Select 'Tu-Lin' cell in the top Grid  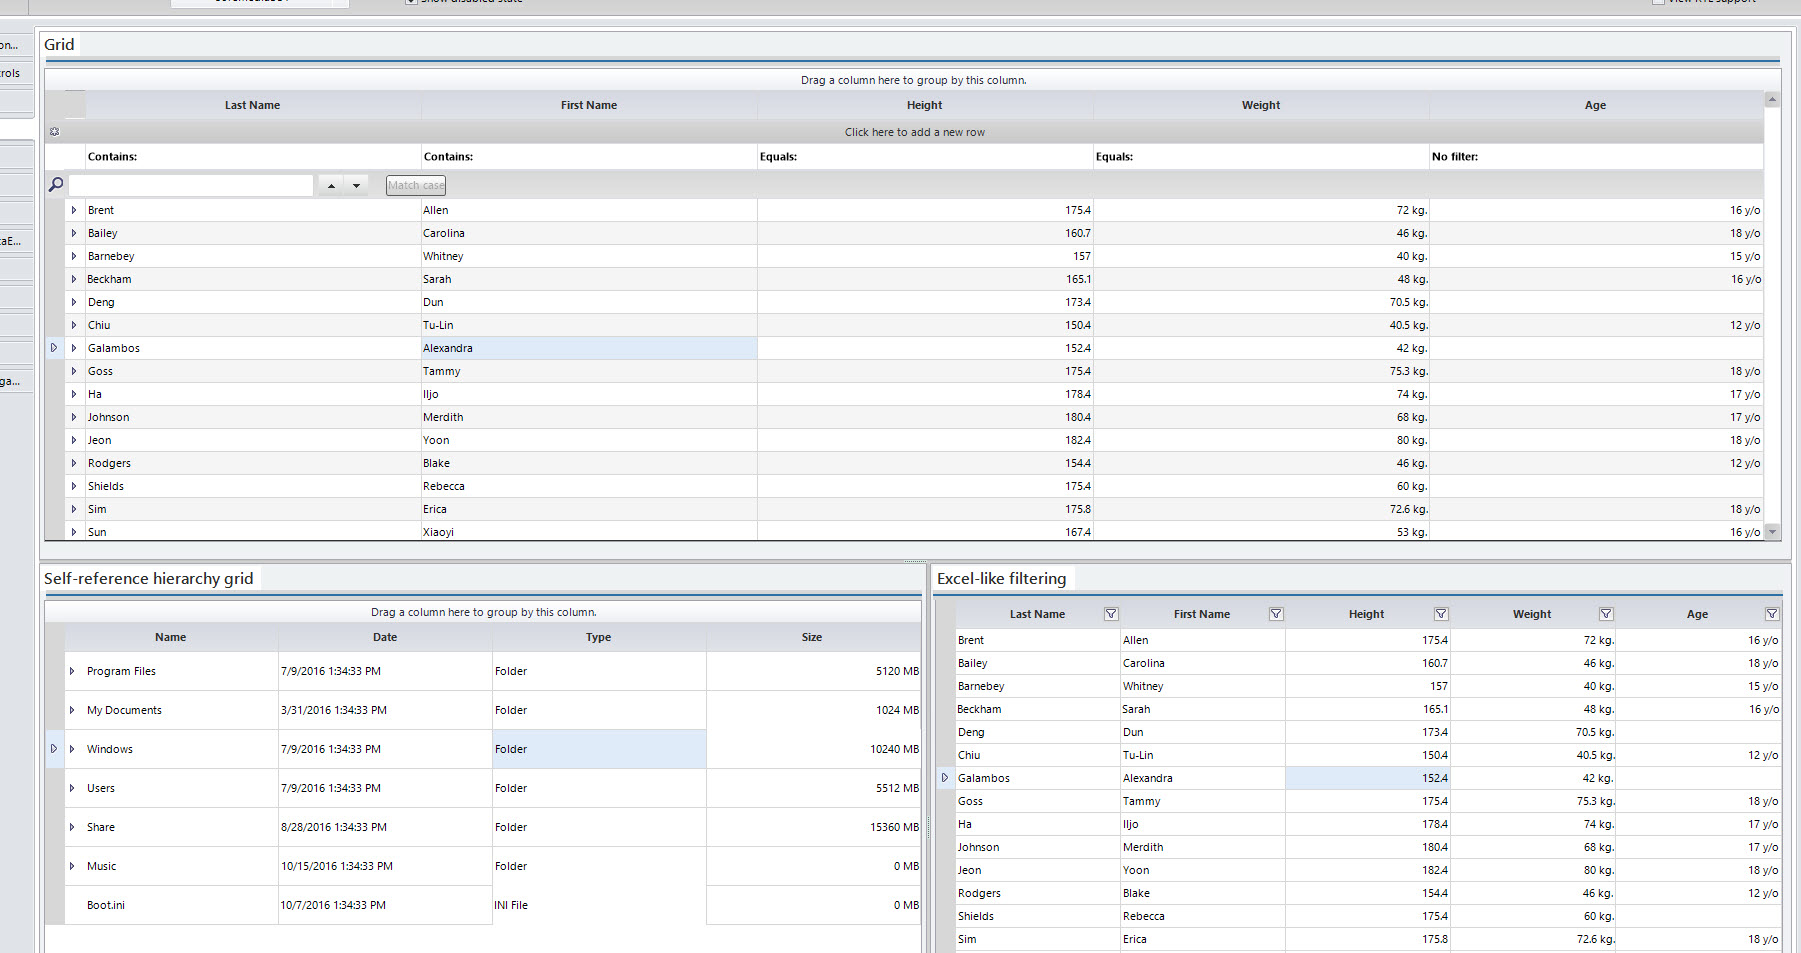coord(589,325)
